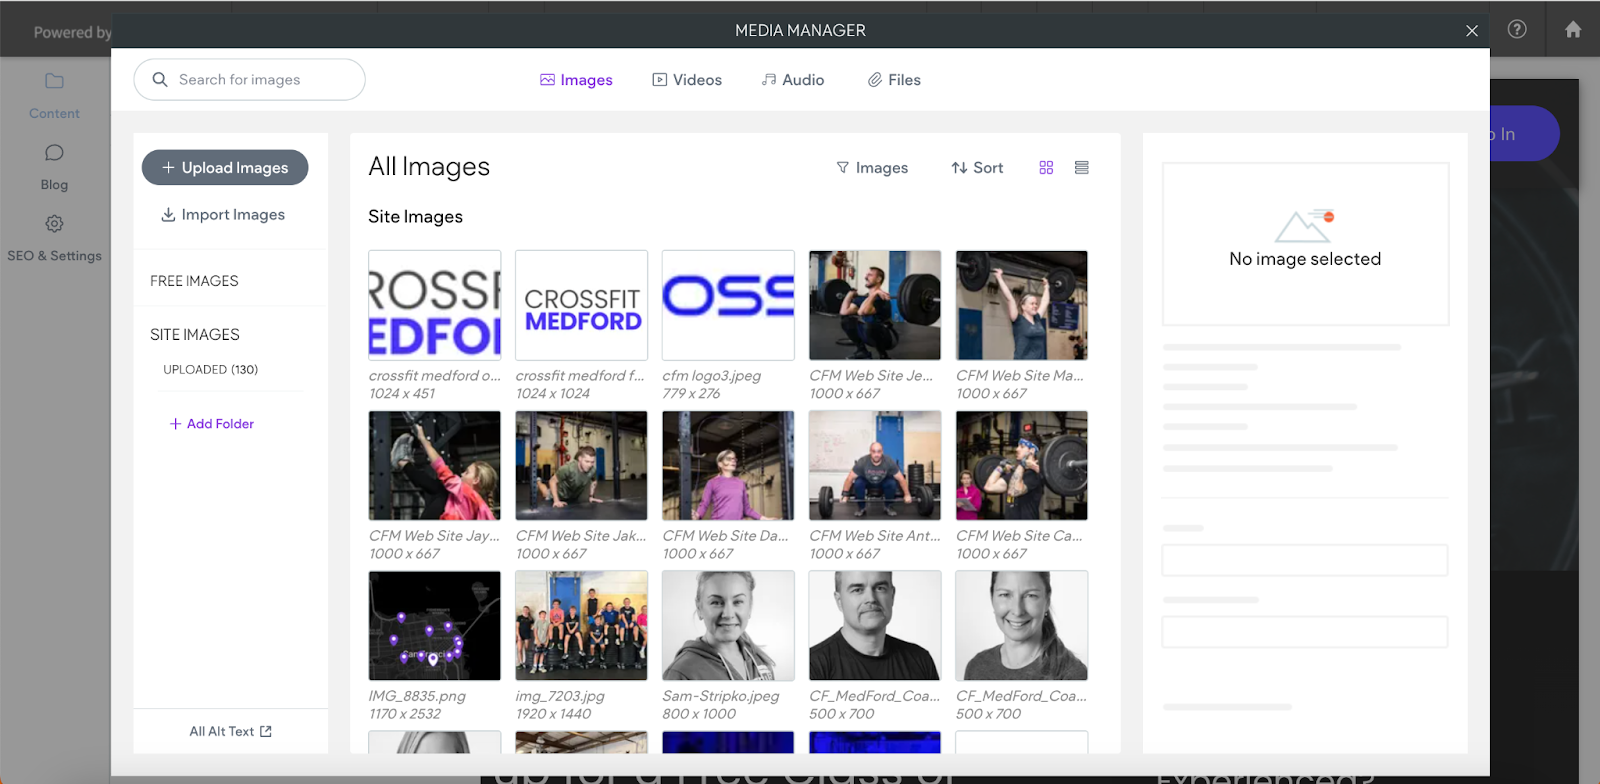Click the 779 x 276 dimensions text

click(691, 394)
